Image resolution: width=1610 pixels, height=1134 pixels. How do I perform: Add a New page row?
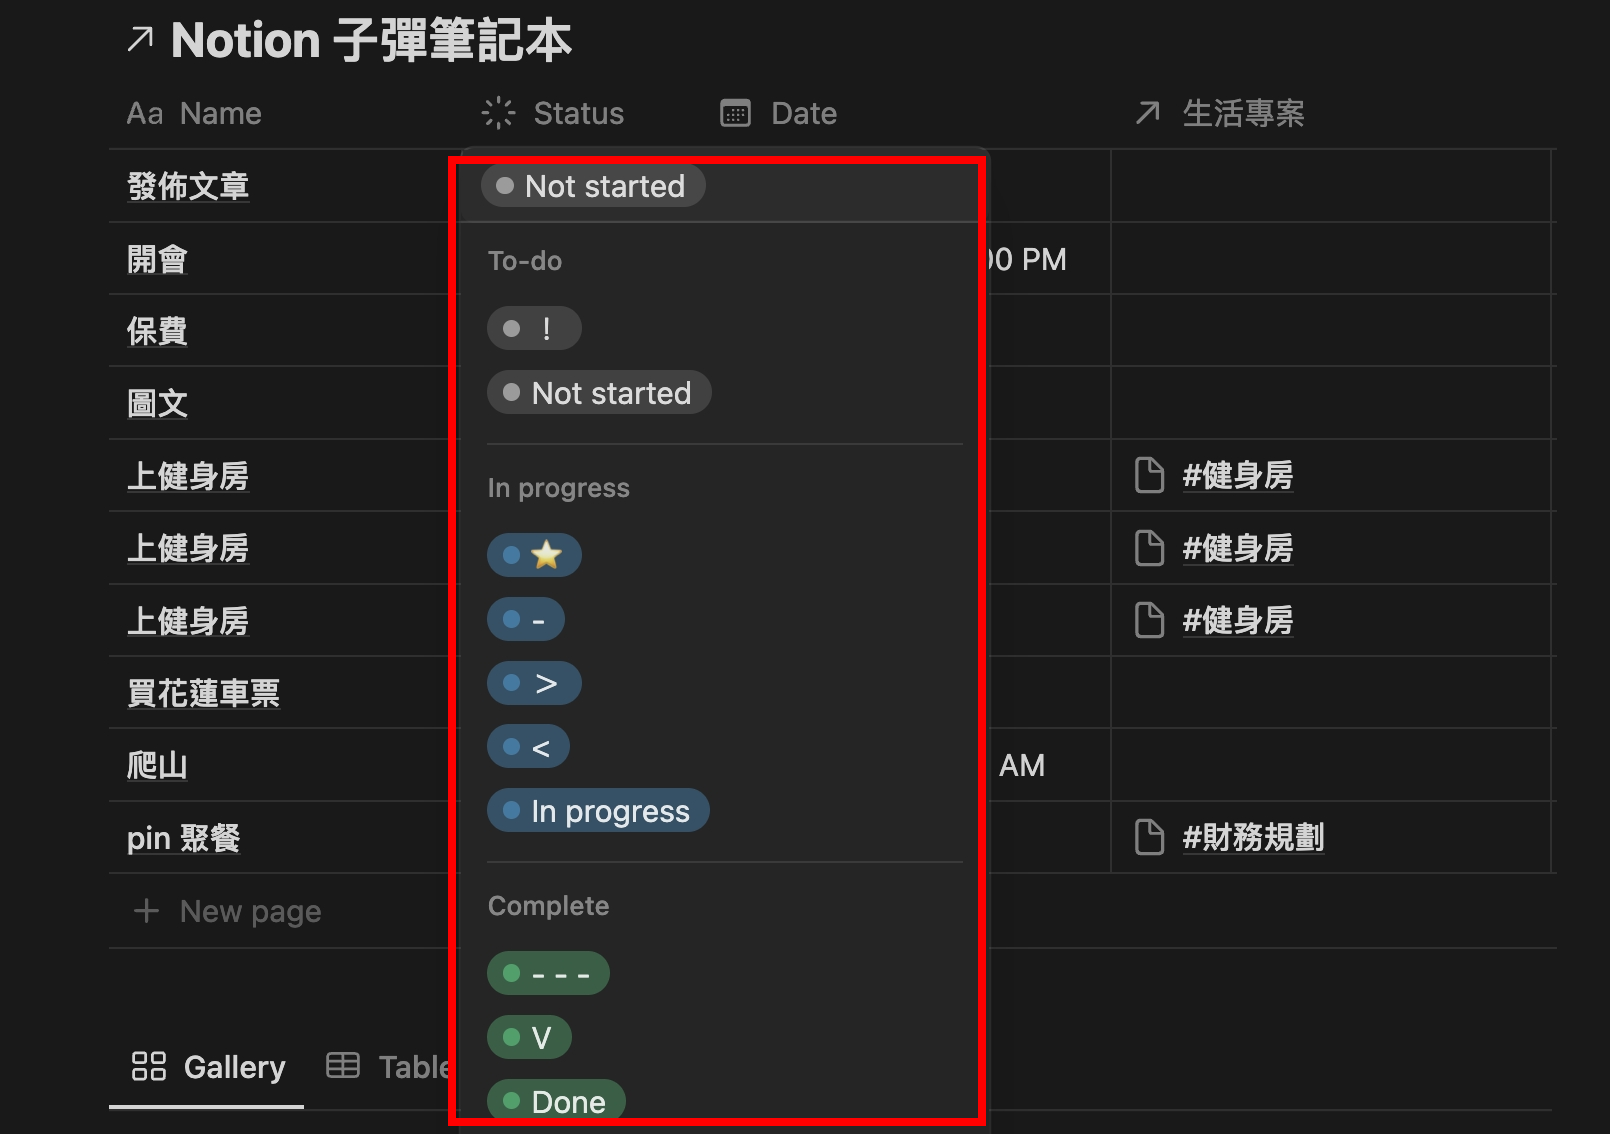[x=228, y=911]
